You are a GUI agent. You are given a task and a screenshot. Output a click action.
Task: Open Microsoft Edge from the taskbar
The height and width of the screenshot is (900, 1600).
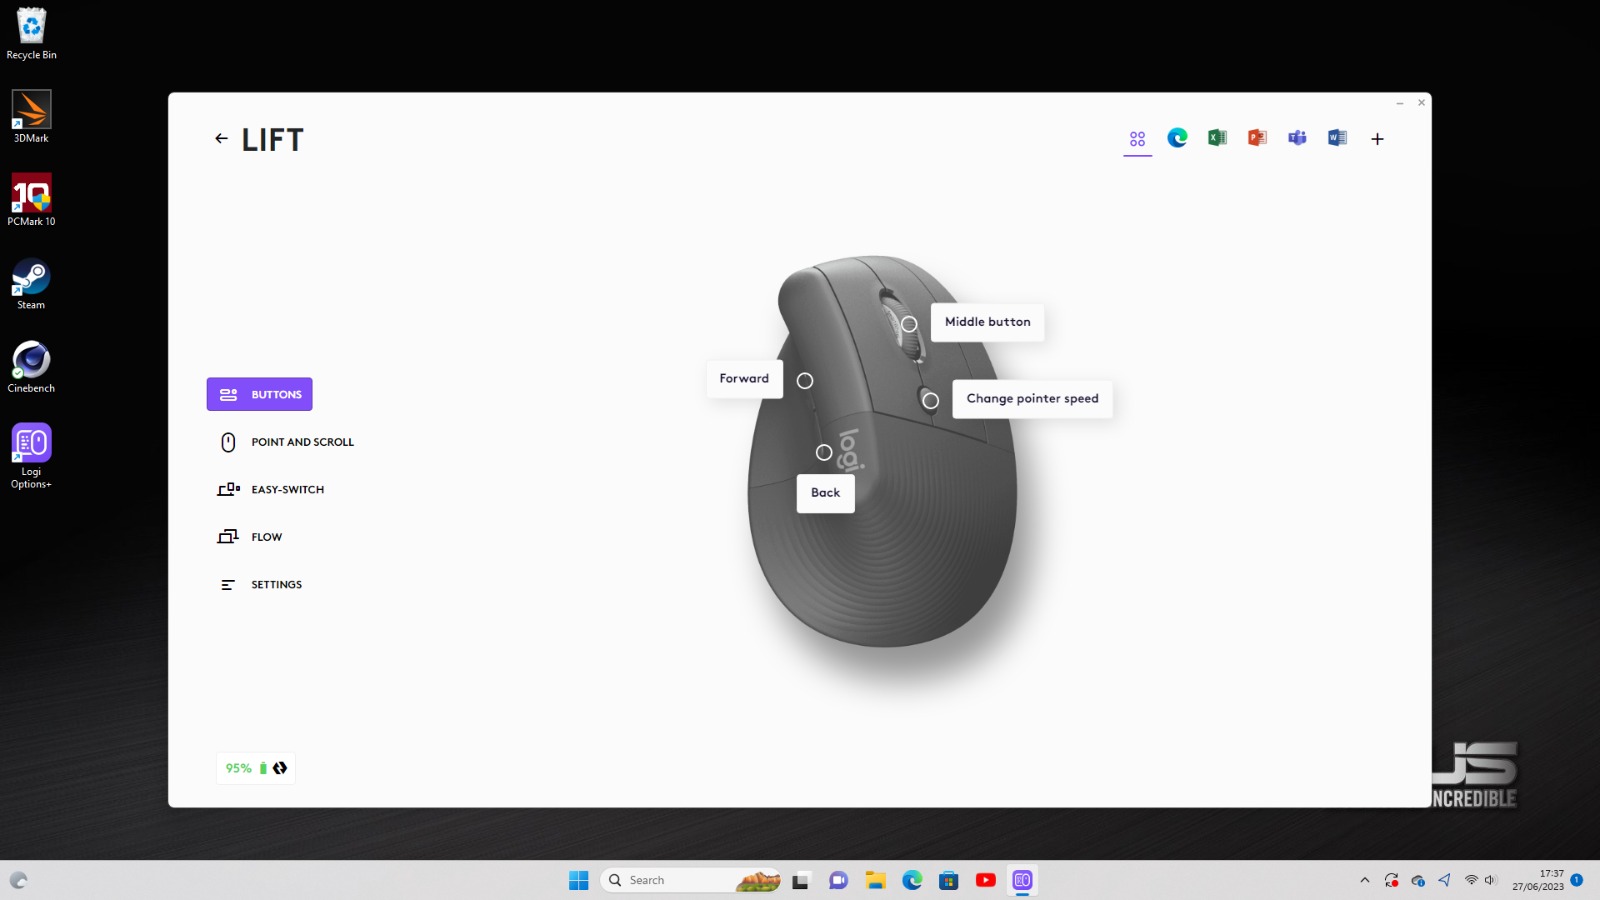pyautogui.click(x=912, y=880)
